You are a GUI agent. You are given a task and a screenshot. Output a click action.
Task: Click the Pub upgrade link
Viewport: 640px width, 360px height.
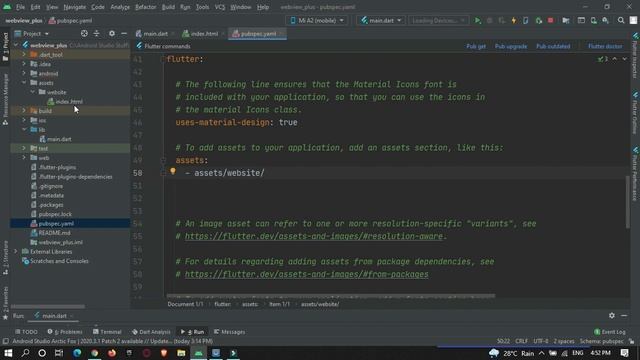[x=511, y=46]
